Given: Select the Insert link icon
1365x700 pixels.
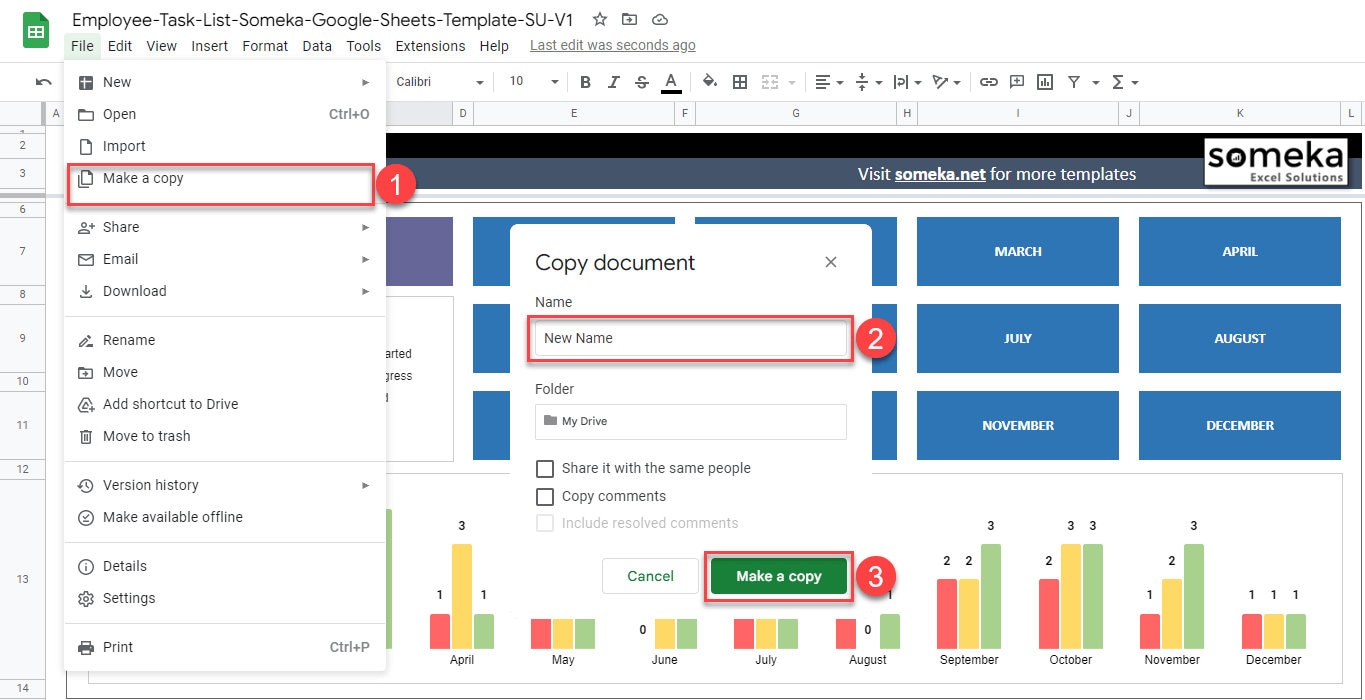Looking at the screenshot, I should 989,82.
